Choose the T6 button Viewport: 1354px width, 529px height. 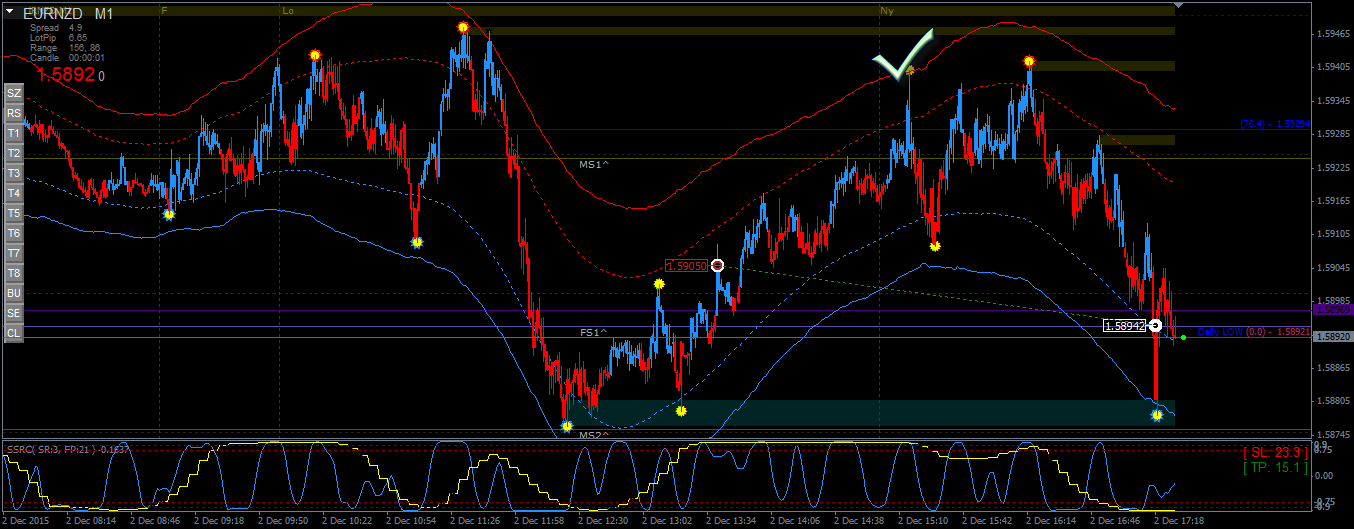[14, 233]
